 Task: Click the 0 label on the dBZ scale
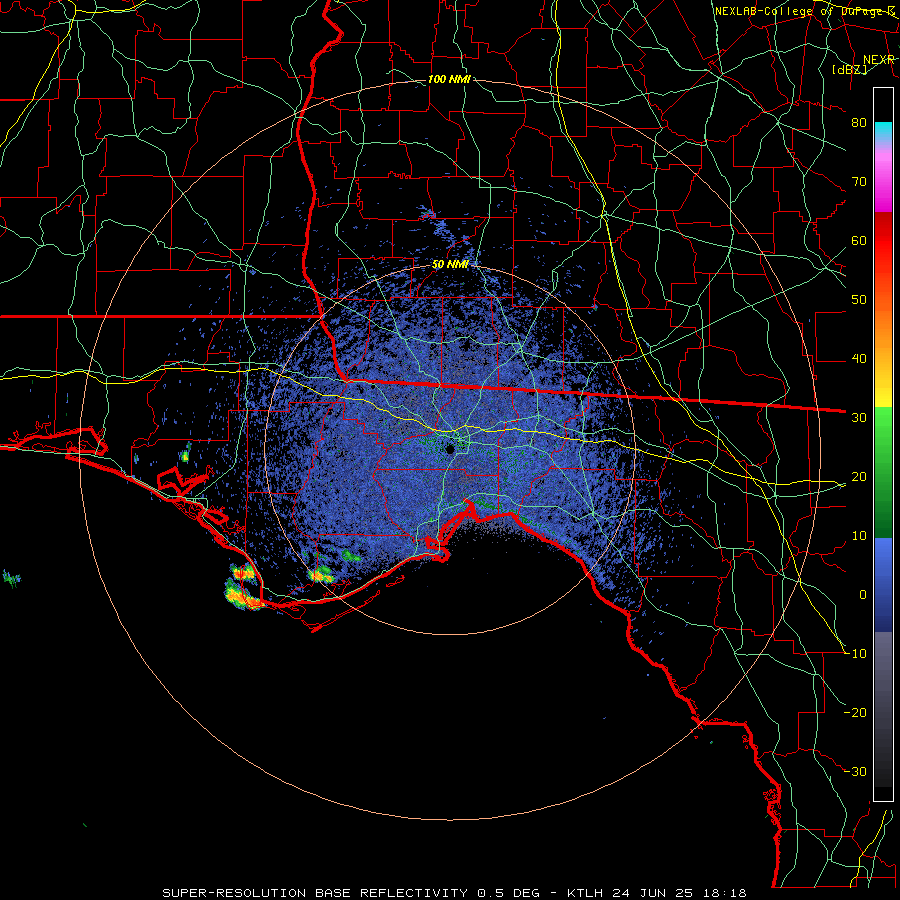tap(863, 595)
